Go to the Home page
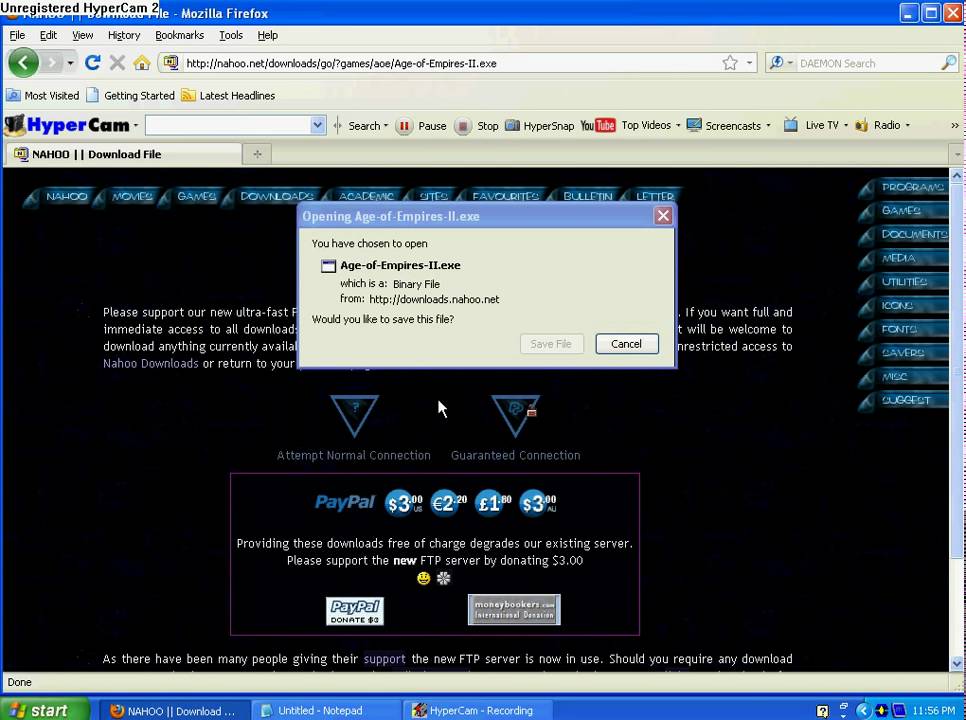The height and width of the screenshot is (720, 966). (x=142, y=63)
